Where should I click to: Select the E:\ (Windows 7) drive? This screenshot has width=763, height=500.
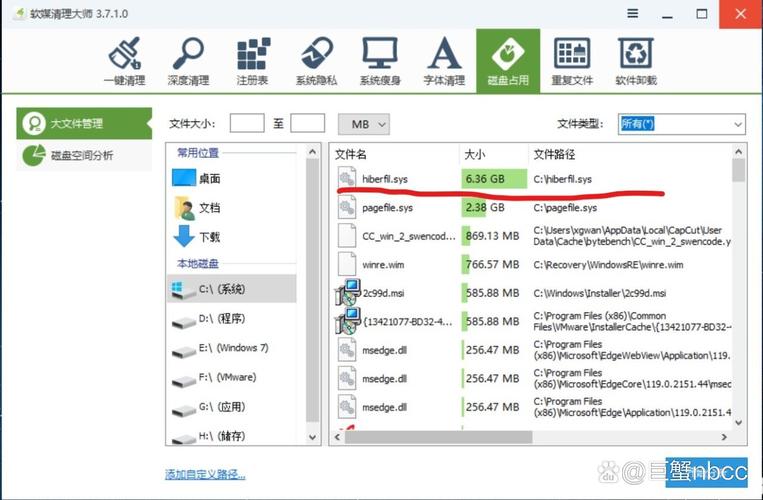pyautogui.click(x=231, y=348)
